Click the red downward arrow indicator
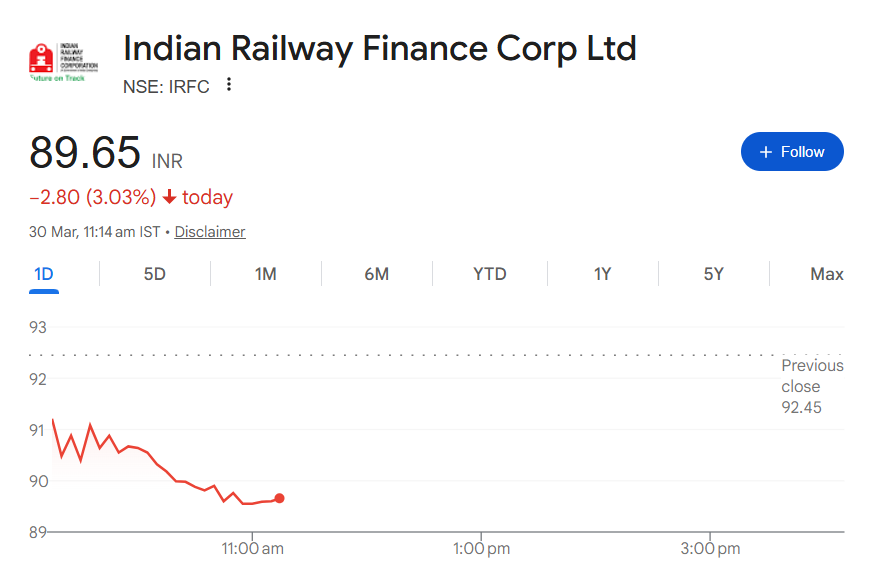Screen dimensions: 889x582 [x=168, y=197]
